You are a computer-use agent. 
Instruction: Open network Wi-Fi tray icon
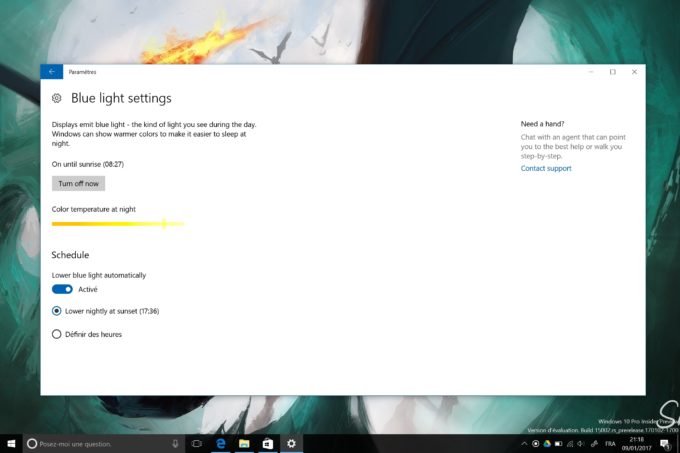570,443
